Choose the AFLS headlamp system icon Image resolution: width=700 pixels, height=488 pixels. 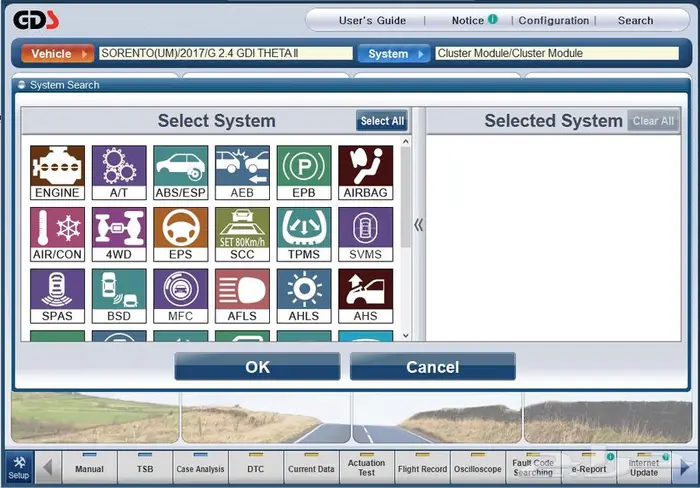coord(242,294)
